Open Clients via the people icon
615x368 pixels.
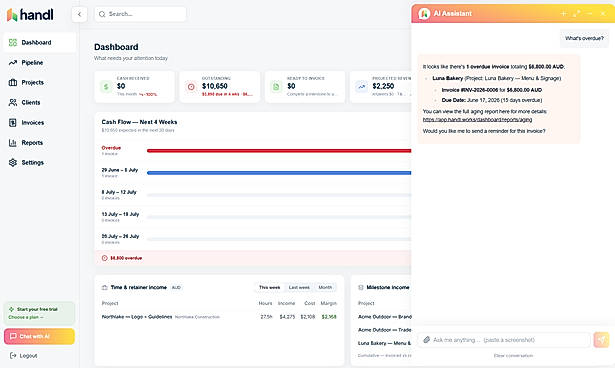13,102
